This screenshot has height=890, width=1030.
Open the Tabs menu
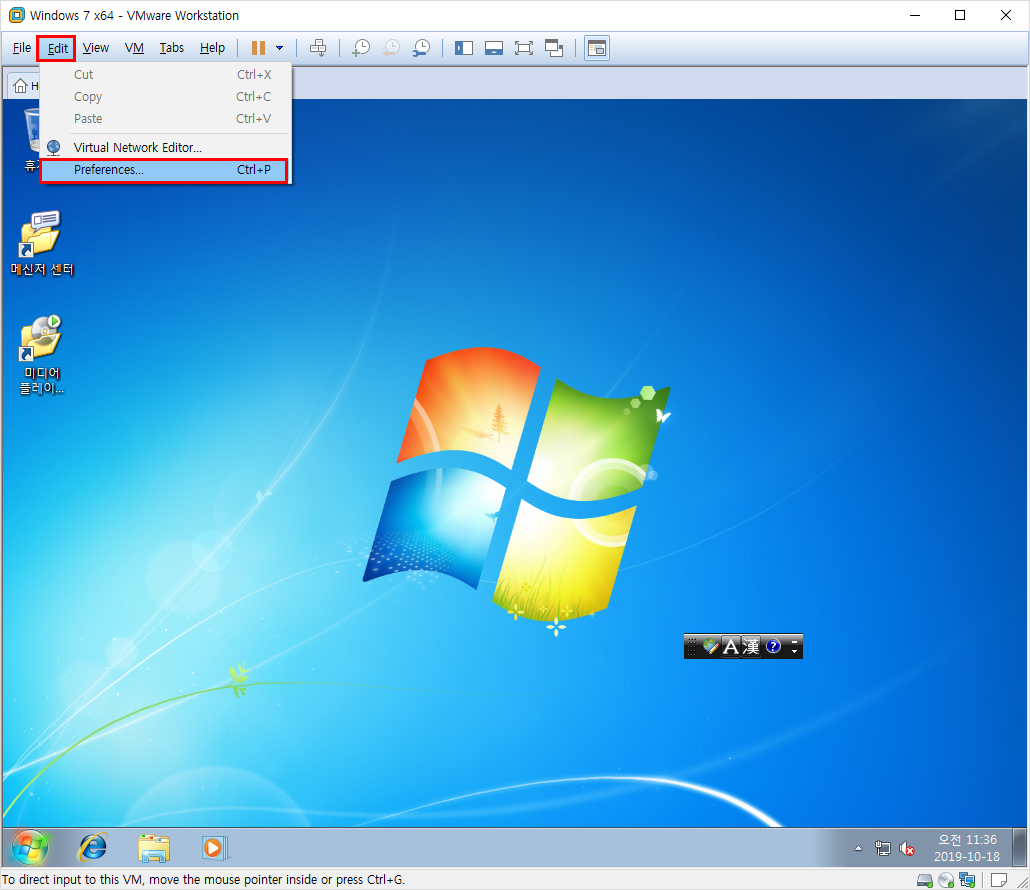[171, 48]
